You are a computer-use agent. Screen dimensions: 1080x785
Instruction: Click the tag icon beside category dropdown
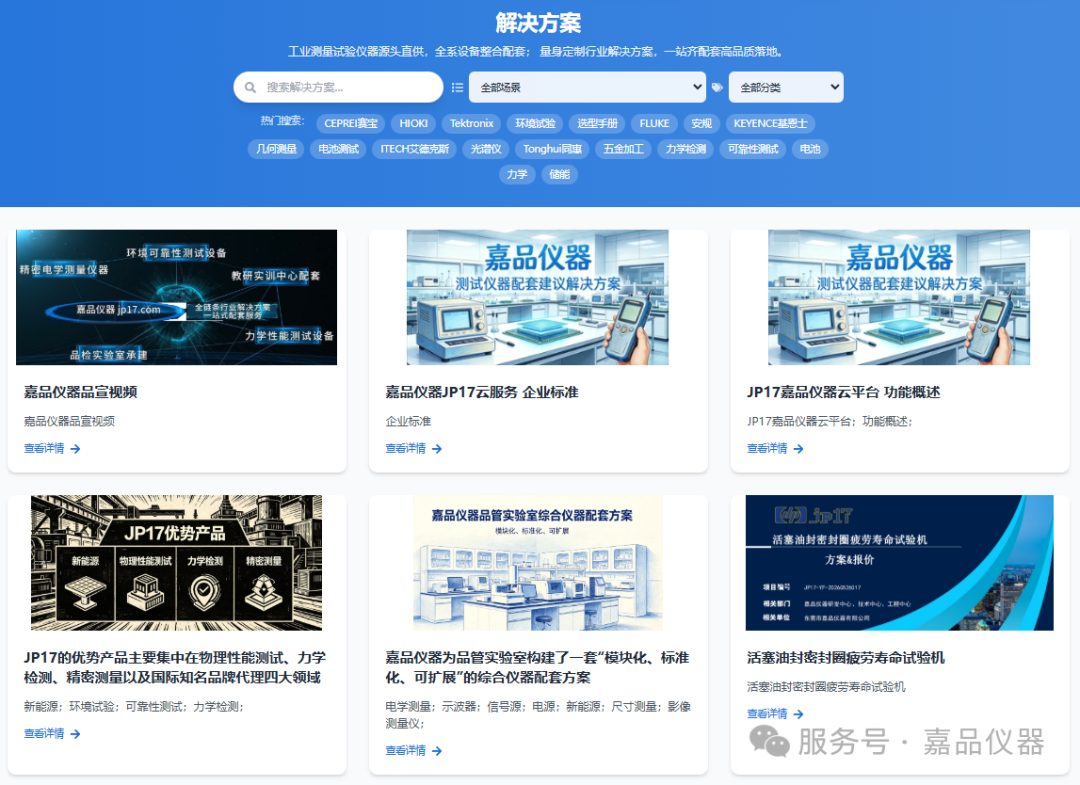coord(717,87)
